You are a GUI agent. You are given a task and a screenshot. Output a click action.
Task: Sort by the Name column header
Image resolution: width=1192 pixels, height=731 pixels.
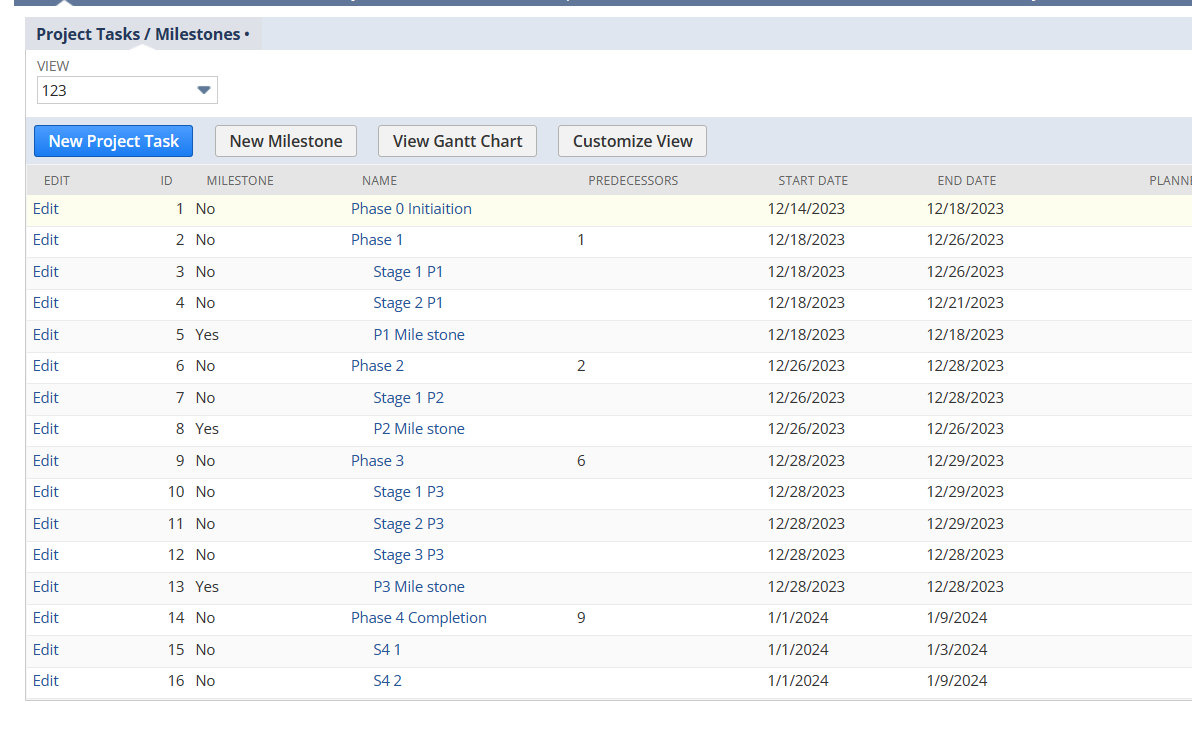pos(379,181)
